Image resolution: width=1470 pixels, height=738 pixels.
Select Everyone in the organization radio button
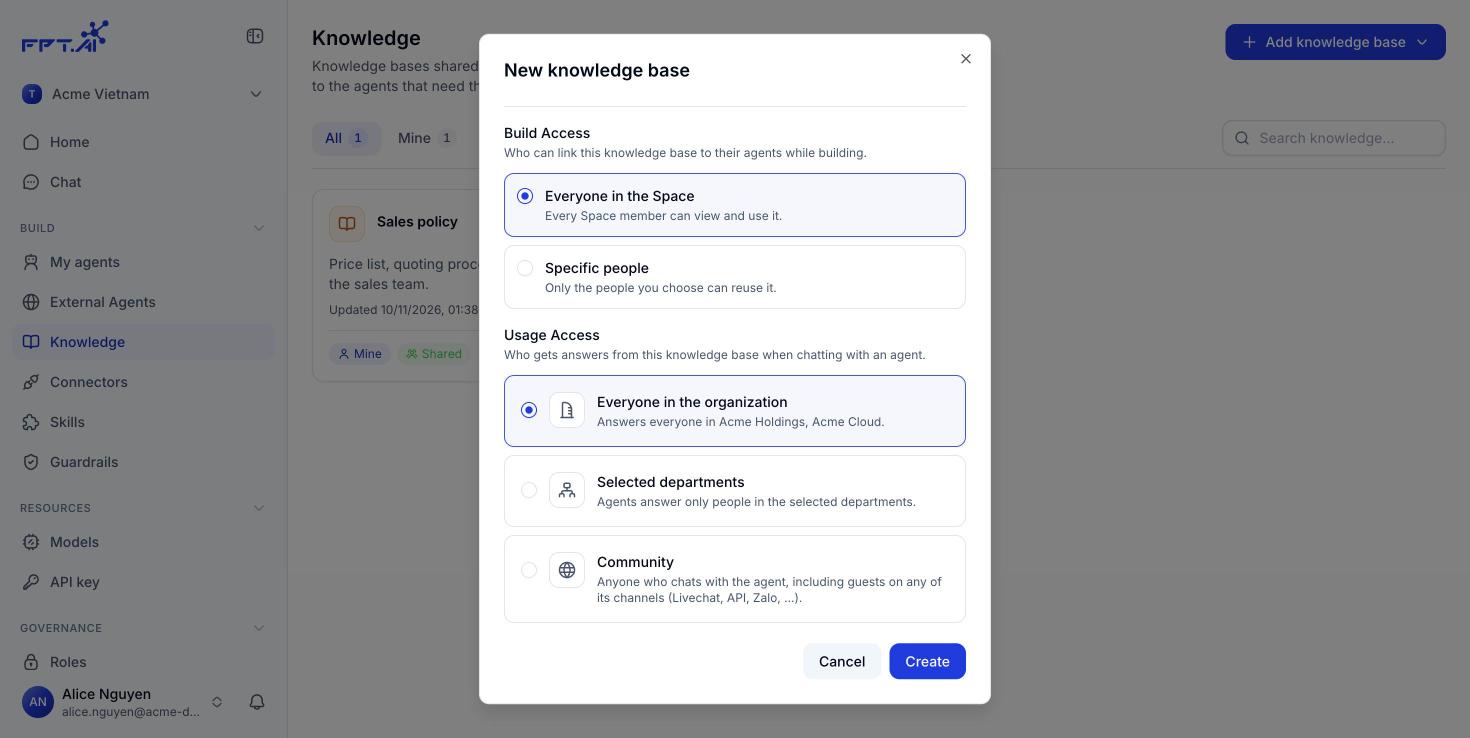click(x=529, y=410)
